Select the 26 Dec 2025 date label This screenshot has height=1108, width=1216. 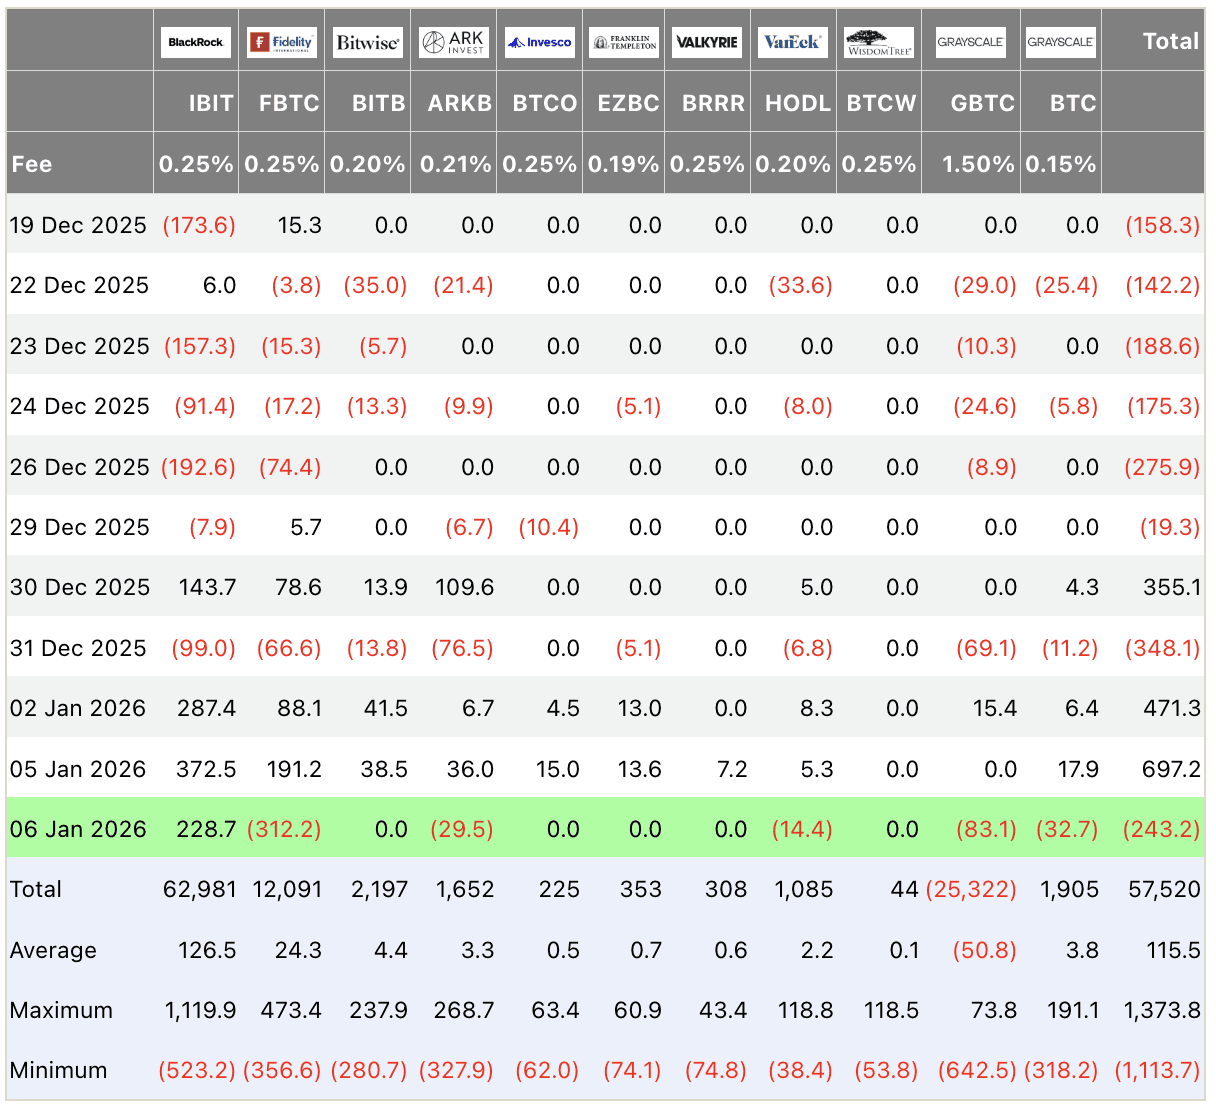pos(79,467)
